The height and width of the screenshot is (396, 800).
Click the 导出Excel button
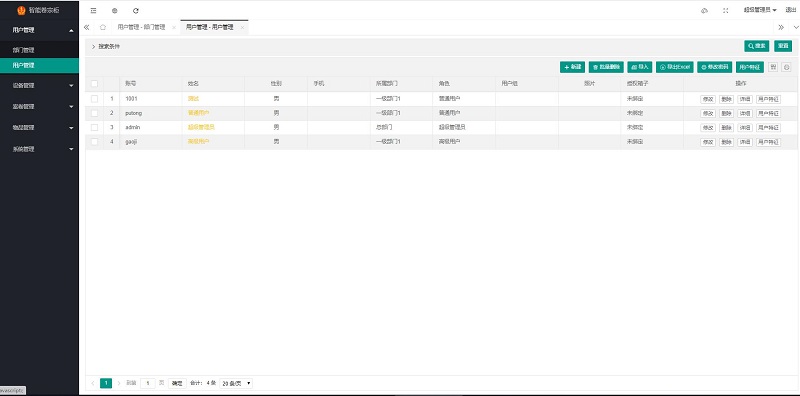(x=674, y=67)
